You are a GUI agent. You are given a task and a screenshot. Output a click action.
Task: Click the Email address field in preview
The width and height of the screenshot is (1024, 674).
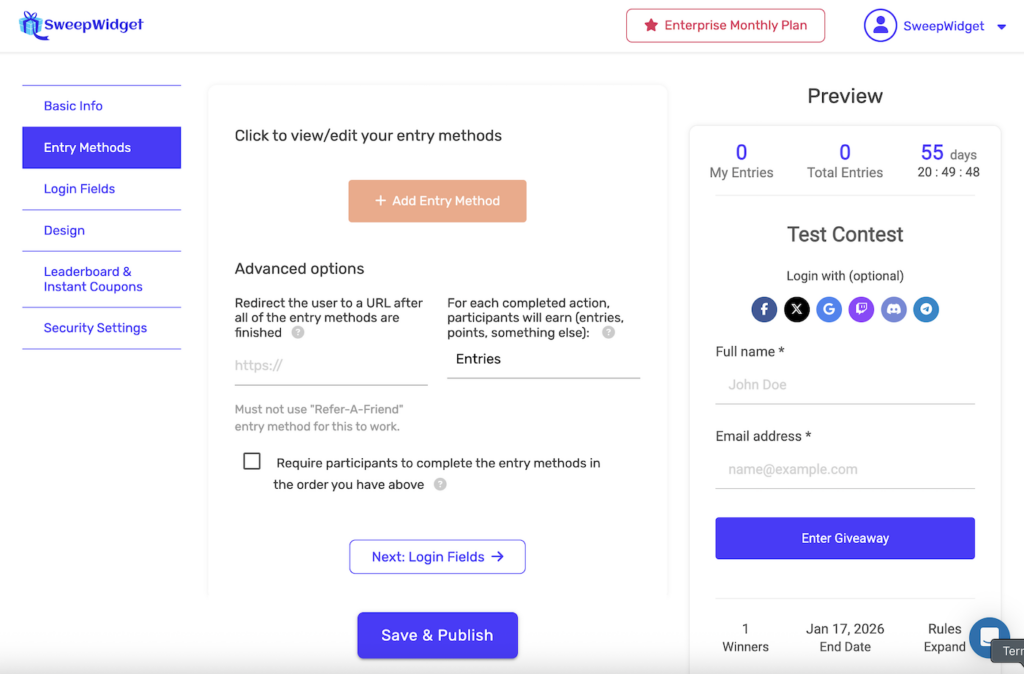(845, 469)
